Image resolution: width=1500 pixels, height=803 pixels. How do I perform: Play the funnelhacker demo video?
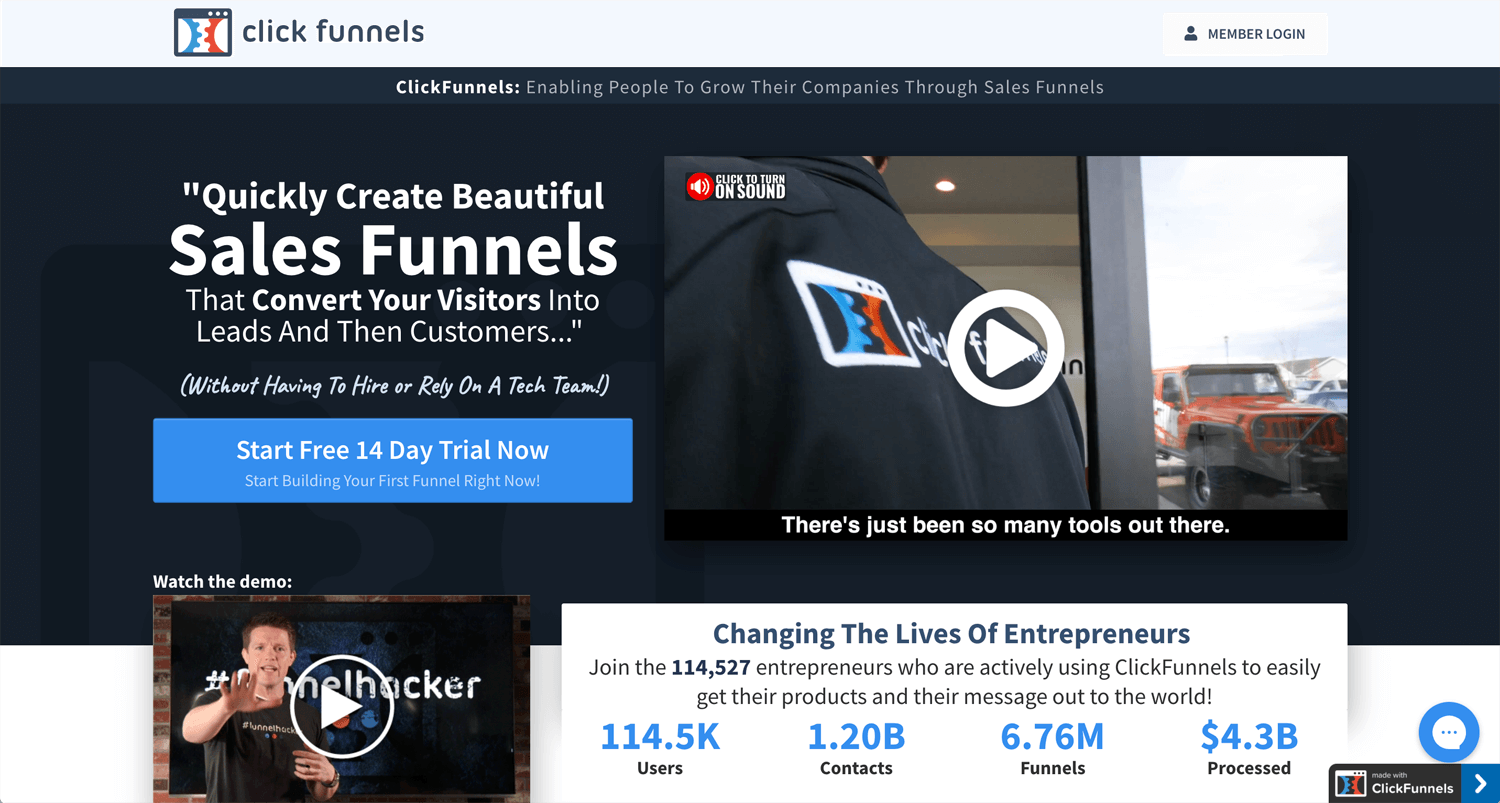(x=341, y=706)
